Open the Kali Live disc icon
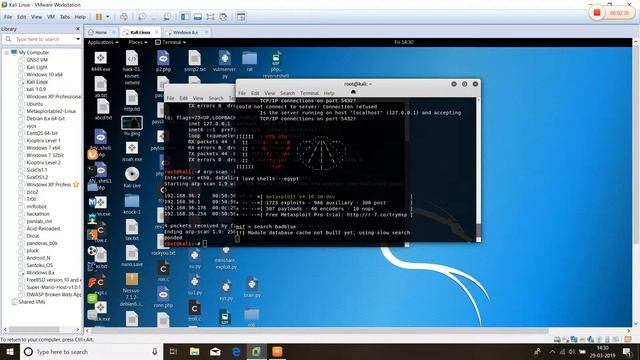 tap(131, 178)
